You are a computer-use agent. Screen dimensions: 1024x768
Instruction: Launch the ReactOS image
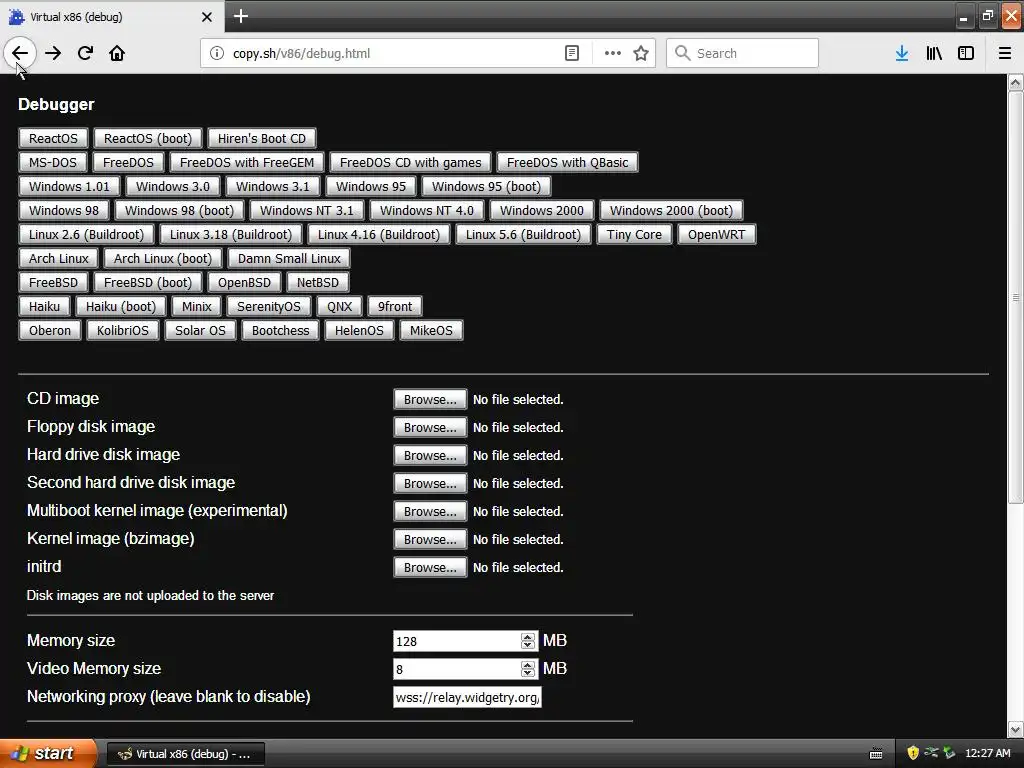click(x=53, y=138)
